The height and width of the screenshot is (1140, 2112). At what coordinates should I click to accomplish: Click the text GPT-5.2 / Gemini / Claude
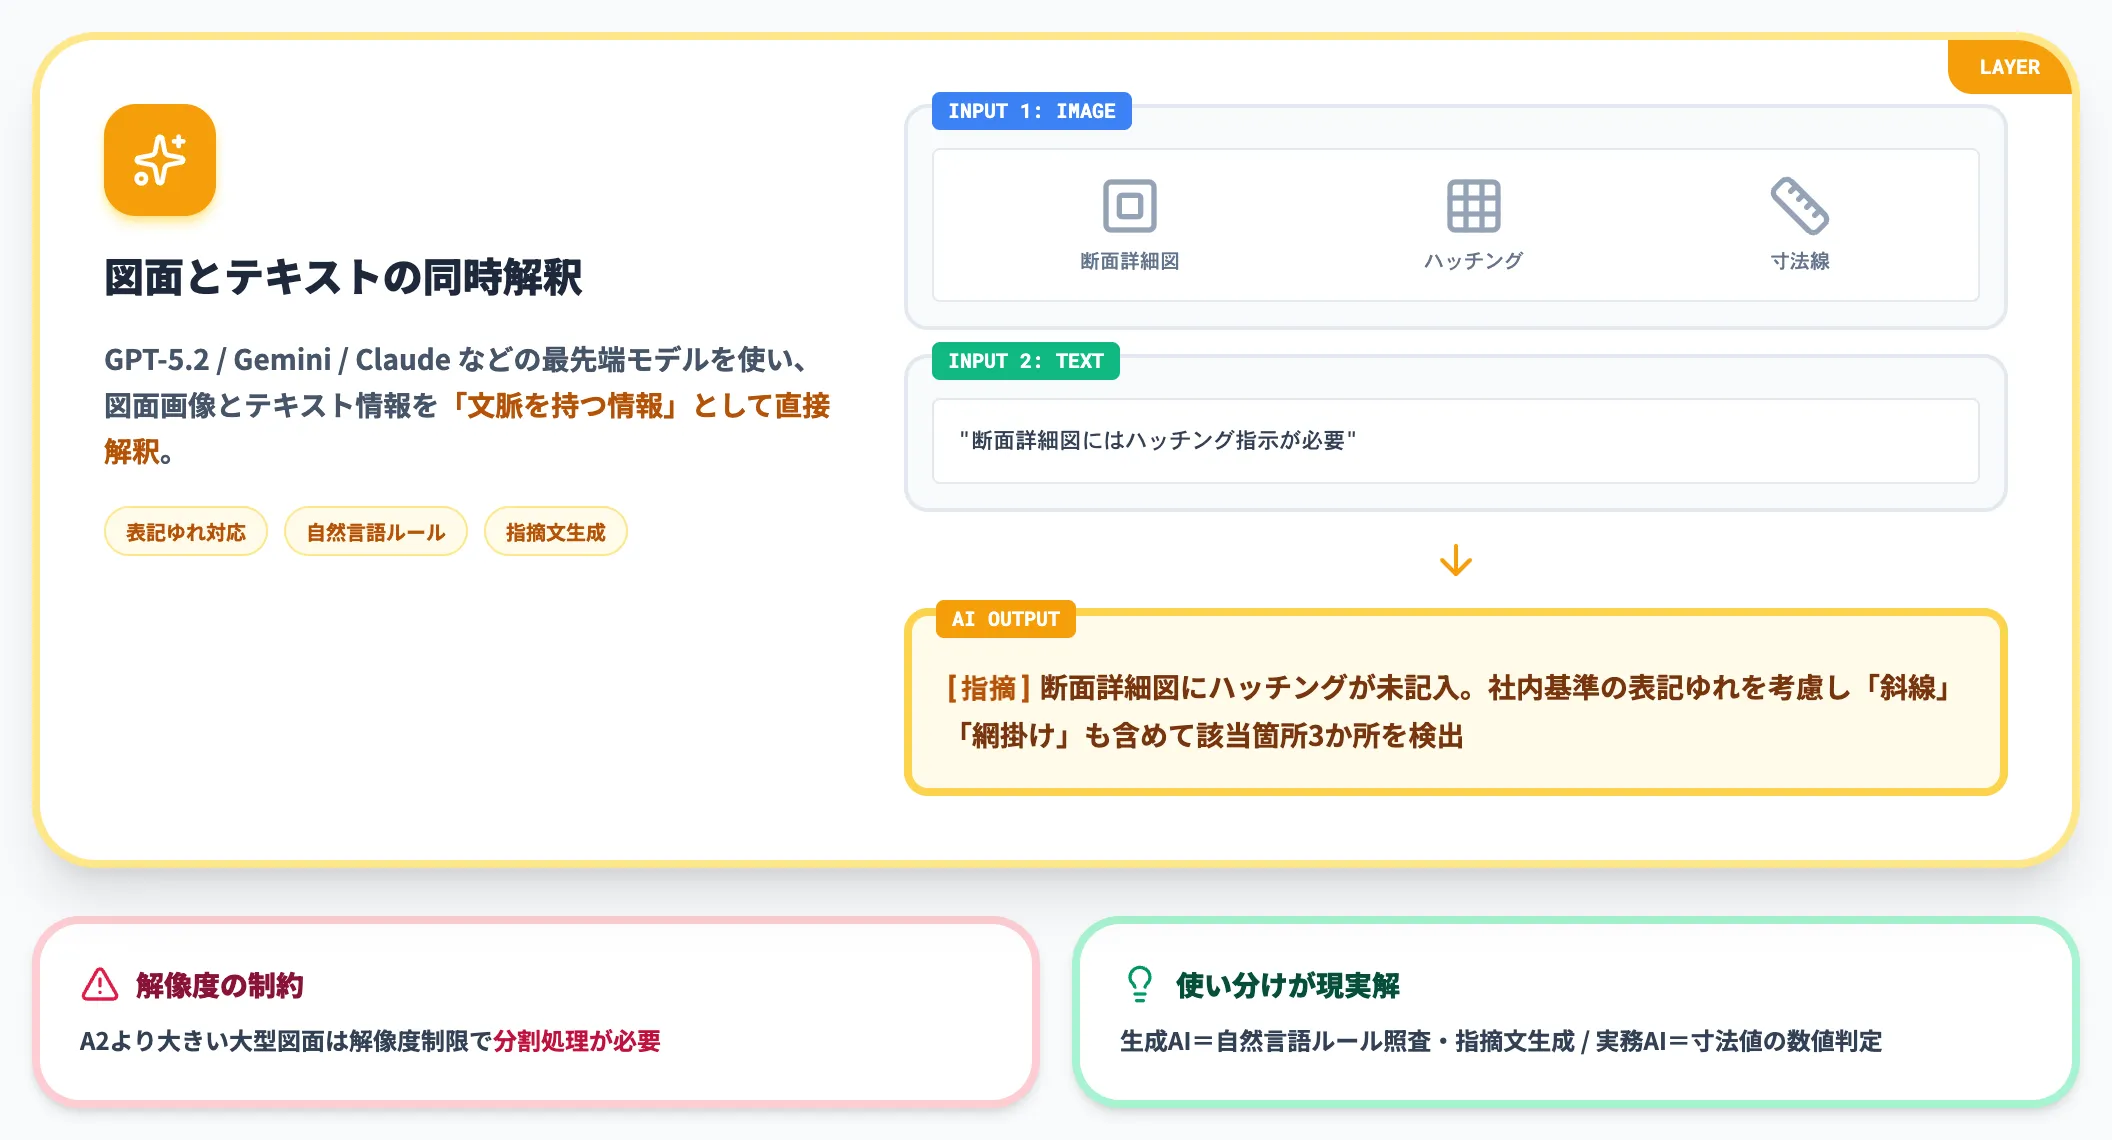tap(277, 360)
